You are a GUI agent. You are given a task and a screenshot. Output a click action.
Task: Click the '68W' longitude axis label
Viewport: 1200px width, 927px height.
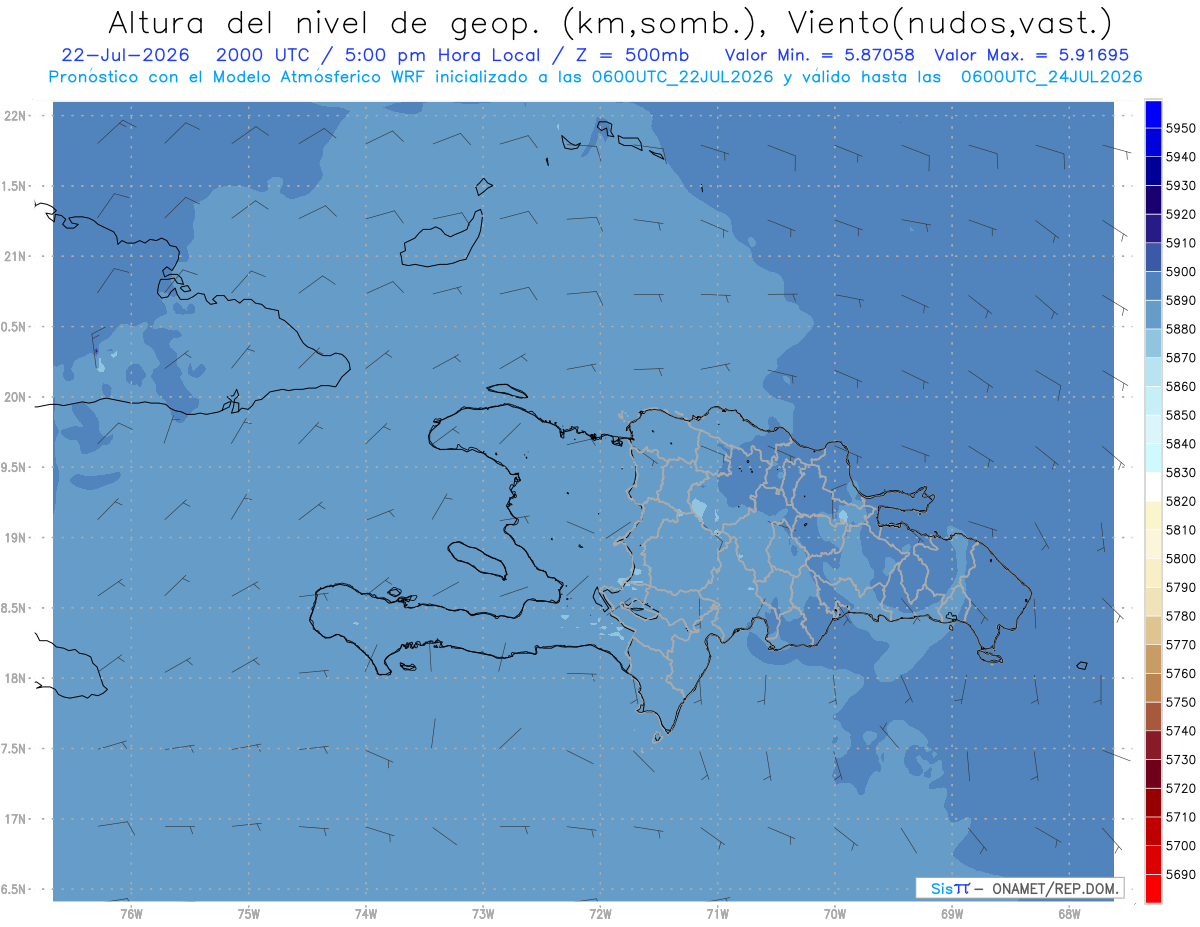(1069, 913)
